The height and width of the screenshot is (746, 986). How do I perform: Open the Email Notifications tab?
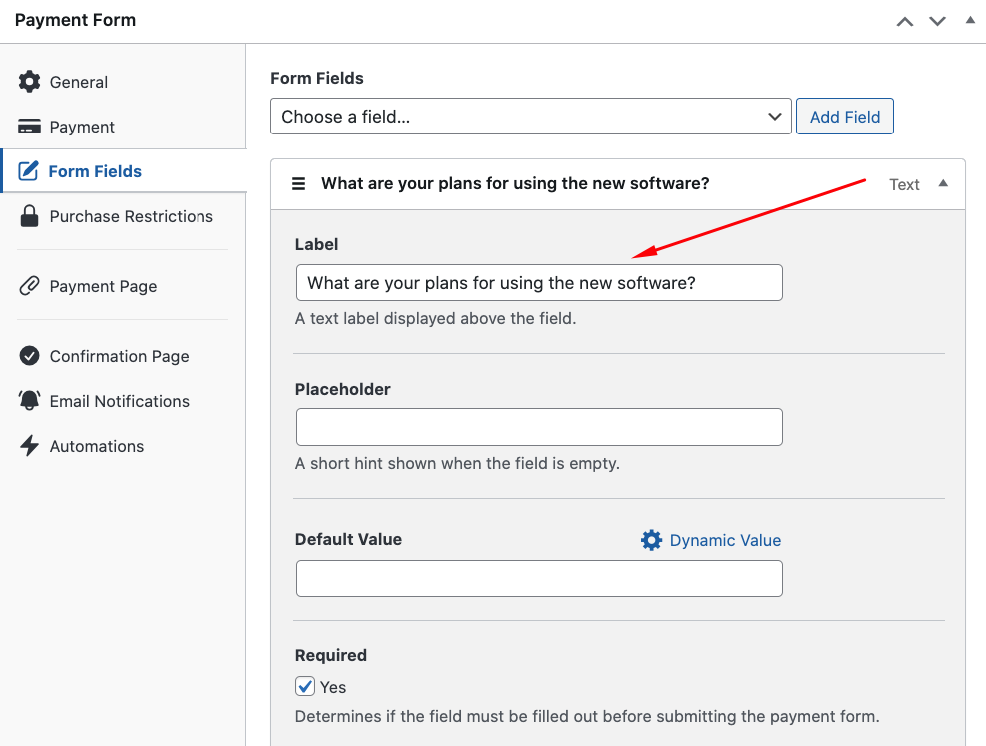[x=119, y=401]
